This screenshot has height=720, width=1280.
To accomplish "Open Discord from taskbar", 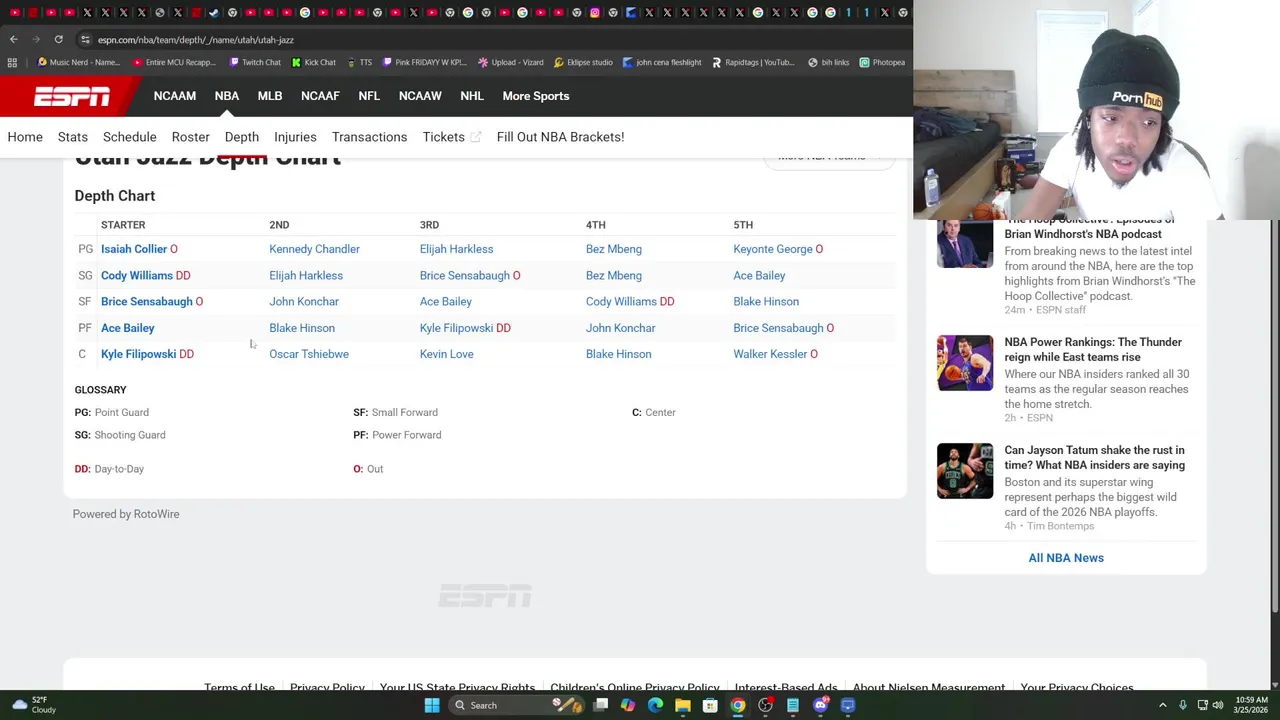I will pyautogui.click(x=820, y=705).
